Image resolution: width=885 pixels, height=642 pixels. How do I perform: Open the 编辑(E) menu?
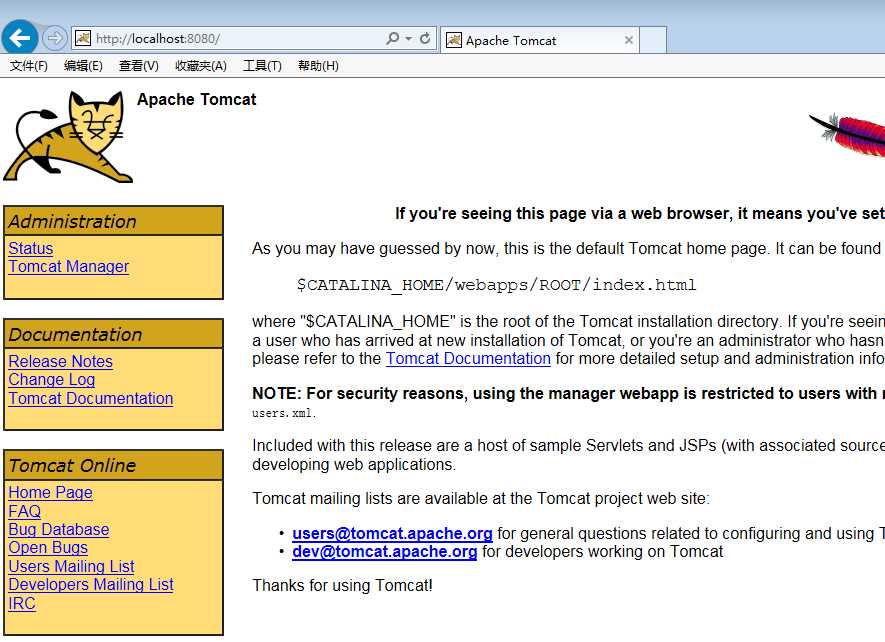pyautogui.click(x=84, y=66)
